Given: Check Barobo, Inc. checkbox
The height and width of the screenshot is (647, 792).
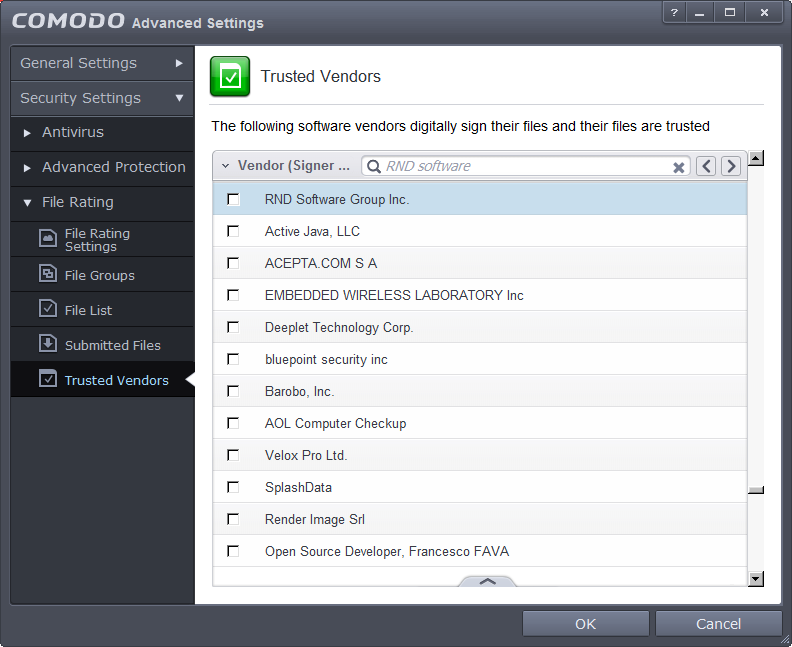Looking at the screenshot, I should pos(233,391).
